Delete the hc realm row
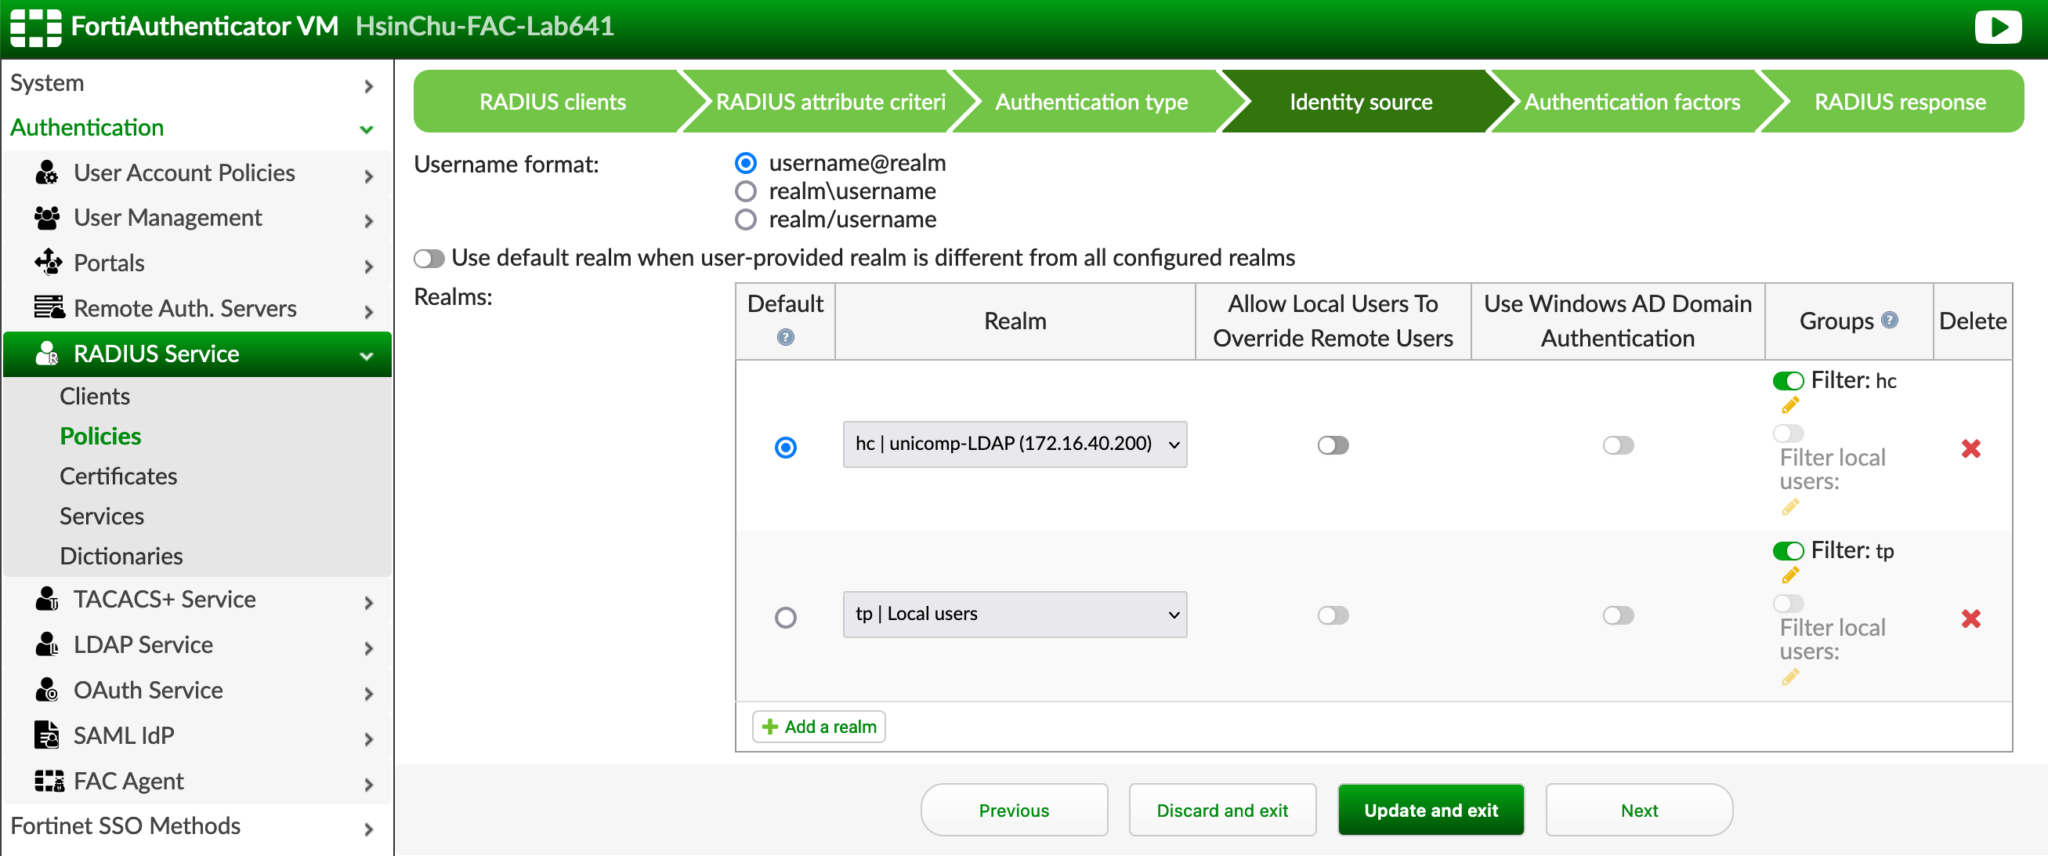The height and width of the screenshot is (856, 2048). click(1971, 449)
